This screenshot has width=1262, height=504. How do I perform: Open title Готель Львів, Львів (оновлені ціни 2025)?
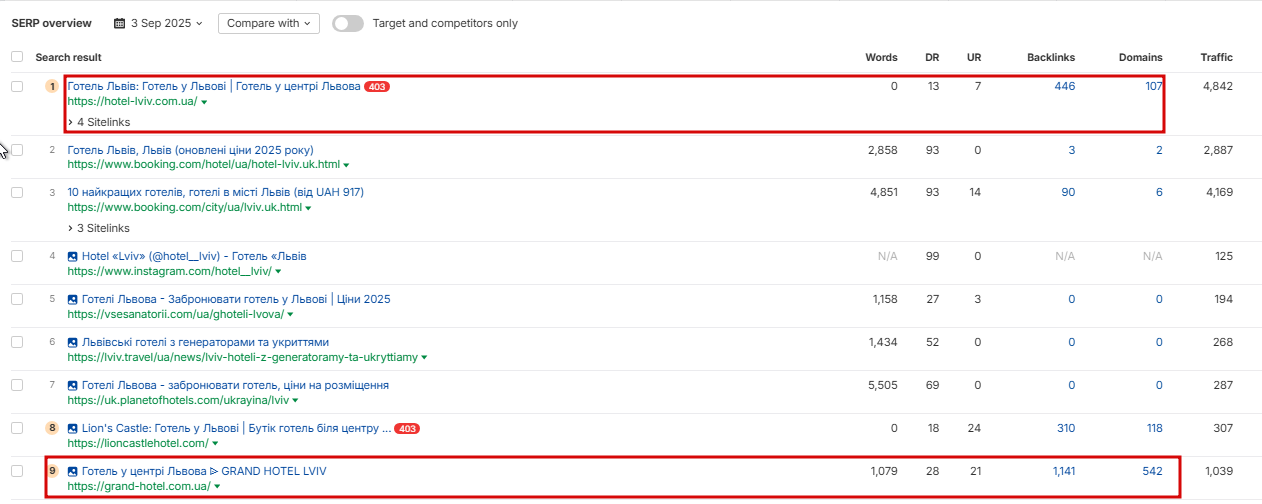(x=190, y=150)
